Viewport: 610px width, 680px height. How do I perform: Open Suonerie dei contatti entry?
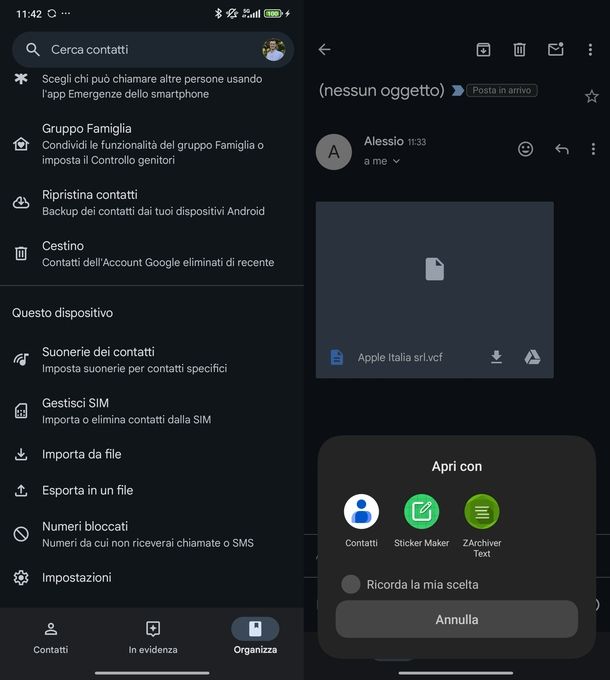tap(152, 360)
